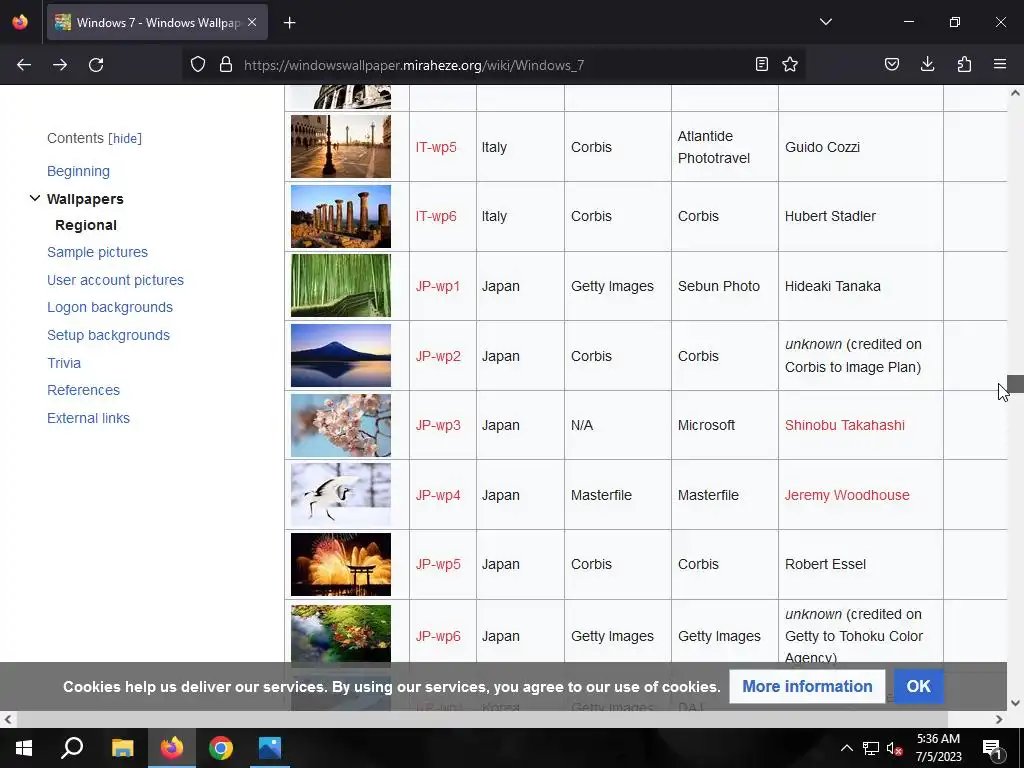Jump to Logon backgrounds section

click(110, 307)
